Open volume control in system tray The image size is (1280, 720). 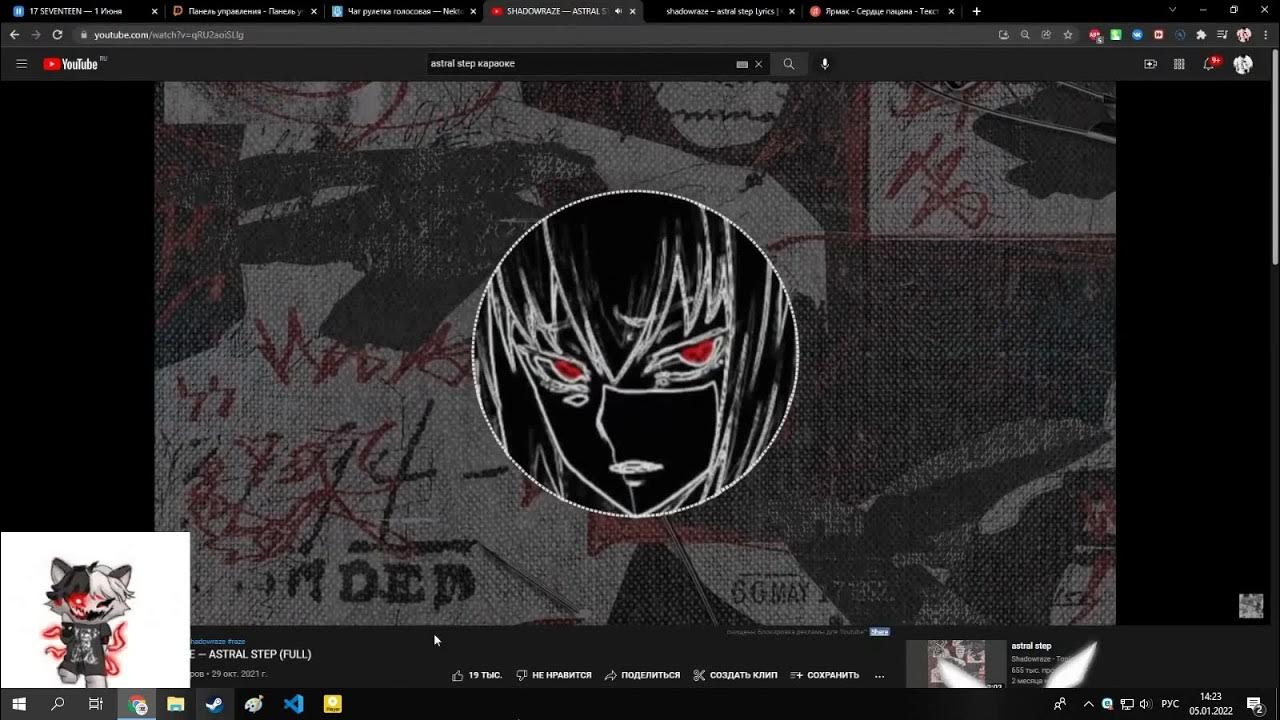[1145, 704]
